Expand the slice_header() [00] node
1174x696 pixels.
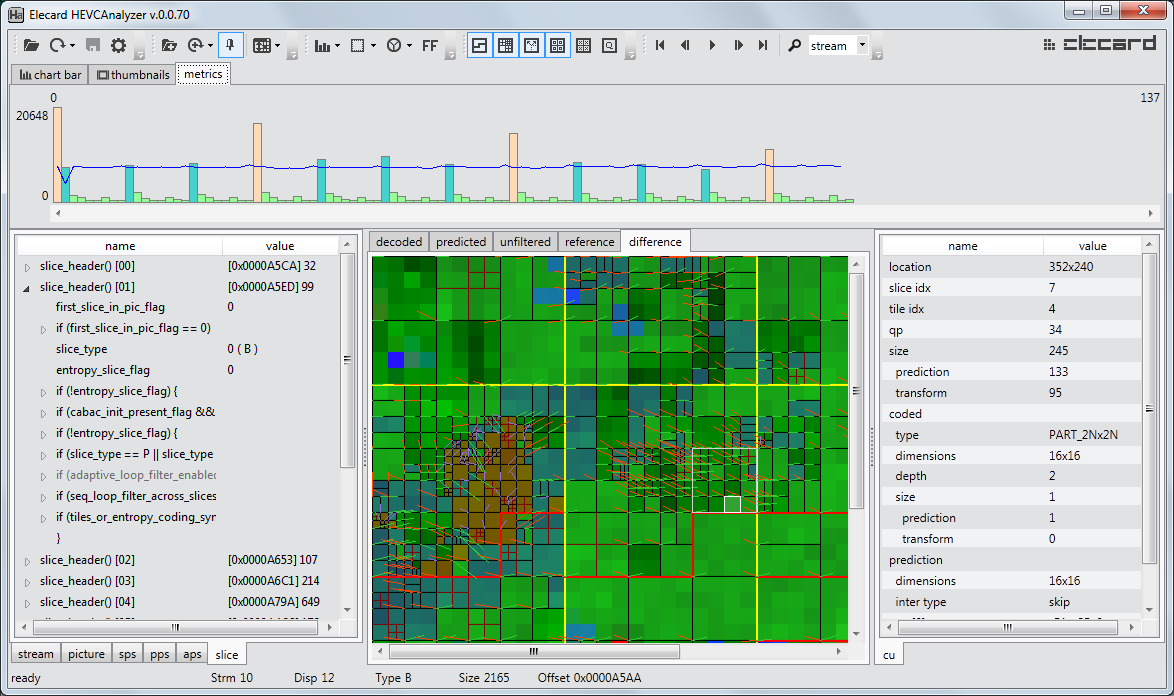pos(27,267)
